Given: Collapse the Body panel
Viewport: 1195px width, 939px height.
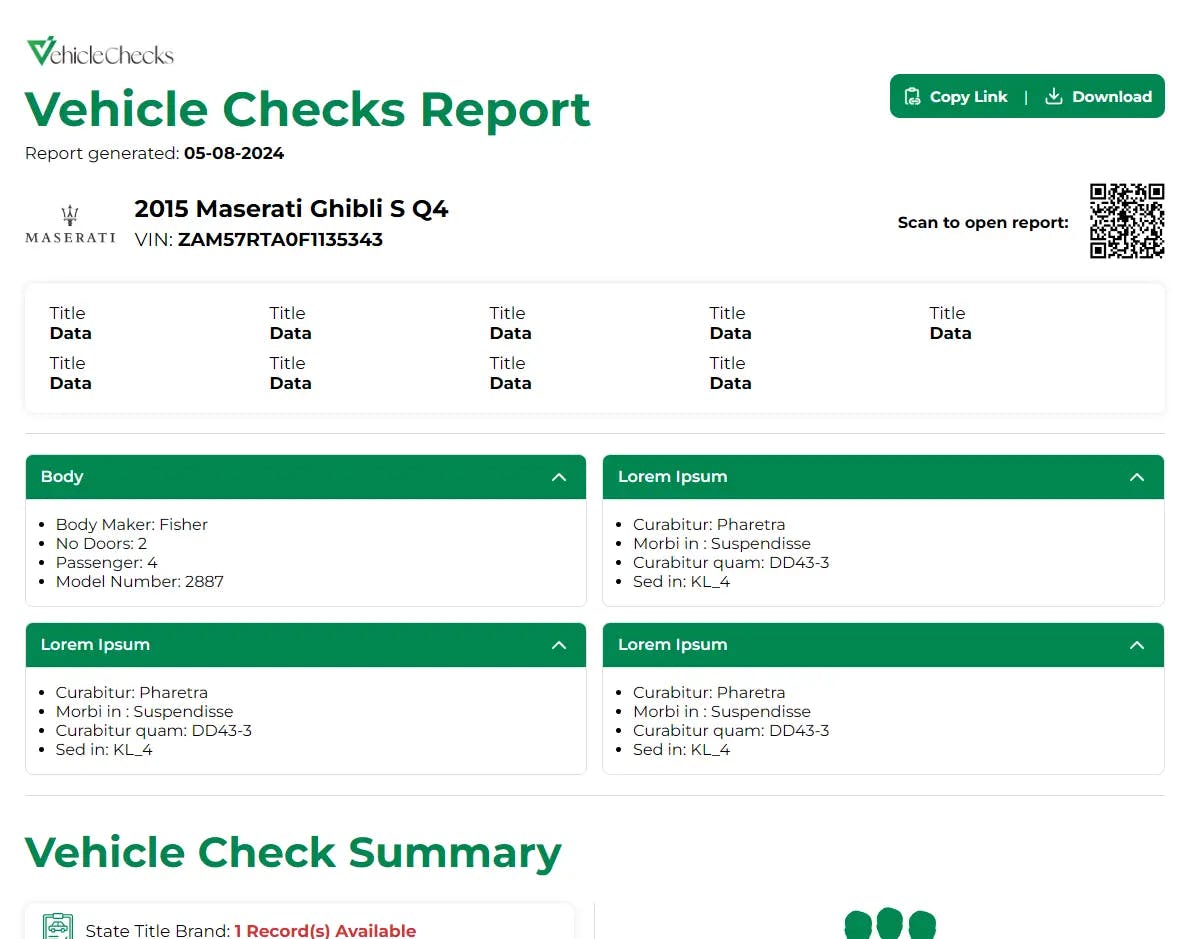Looking at the screenshot, I should pos(559,477).
